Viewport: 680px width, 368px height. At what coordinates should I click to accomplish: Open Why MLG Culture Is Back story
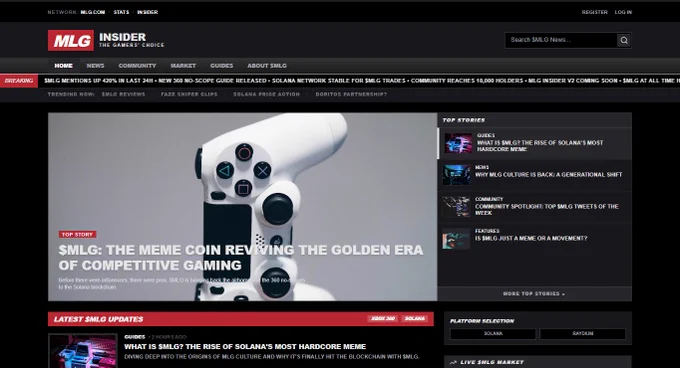pos(548,175)
